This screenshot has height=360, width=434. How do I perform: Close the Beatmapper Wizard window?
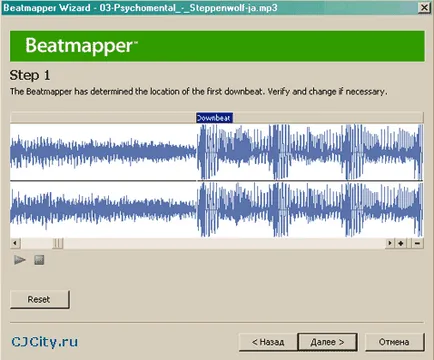tap(424, 7)
